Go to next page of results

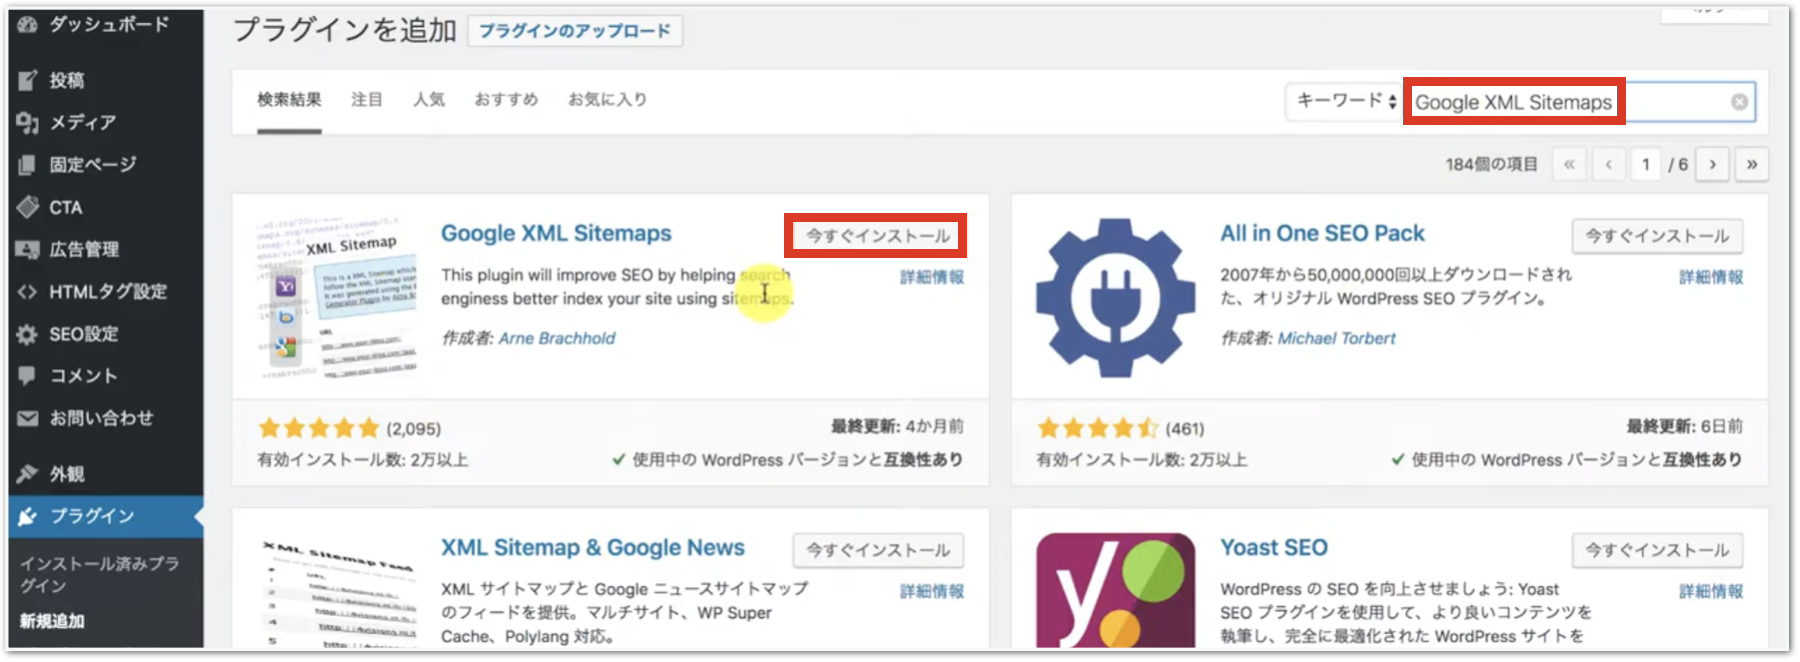point(1712,164)
